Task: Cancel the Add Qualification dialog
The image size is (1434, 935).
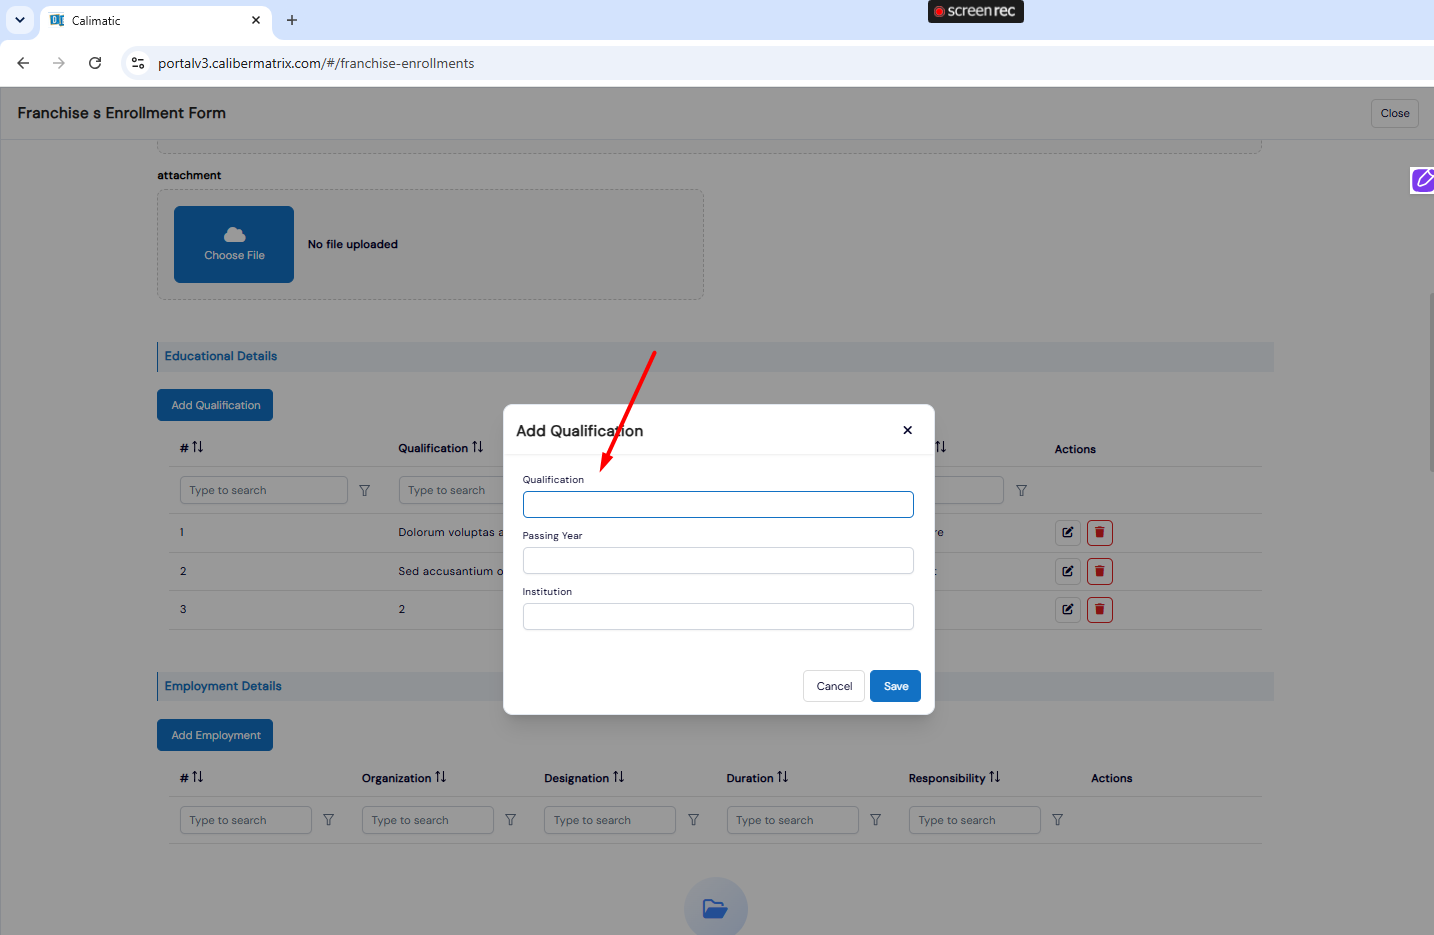Action: 834,686
